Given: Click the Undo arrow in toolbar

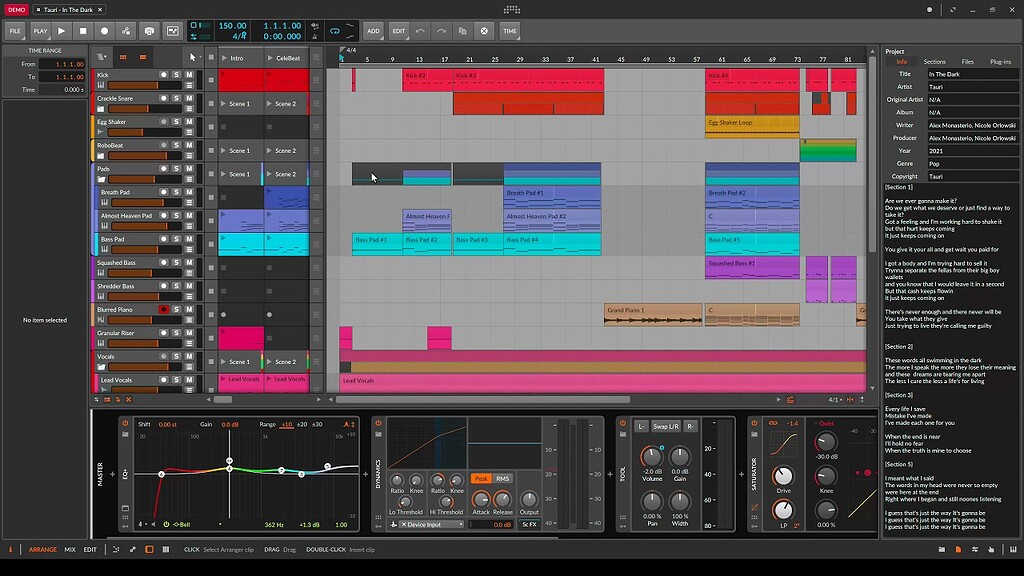Looking at the screenshot, I should pos(420,31).
